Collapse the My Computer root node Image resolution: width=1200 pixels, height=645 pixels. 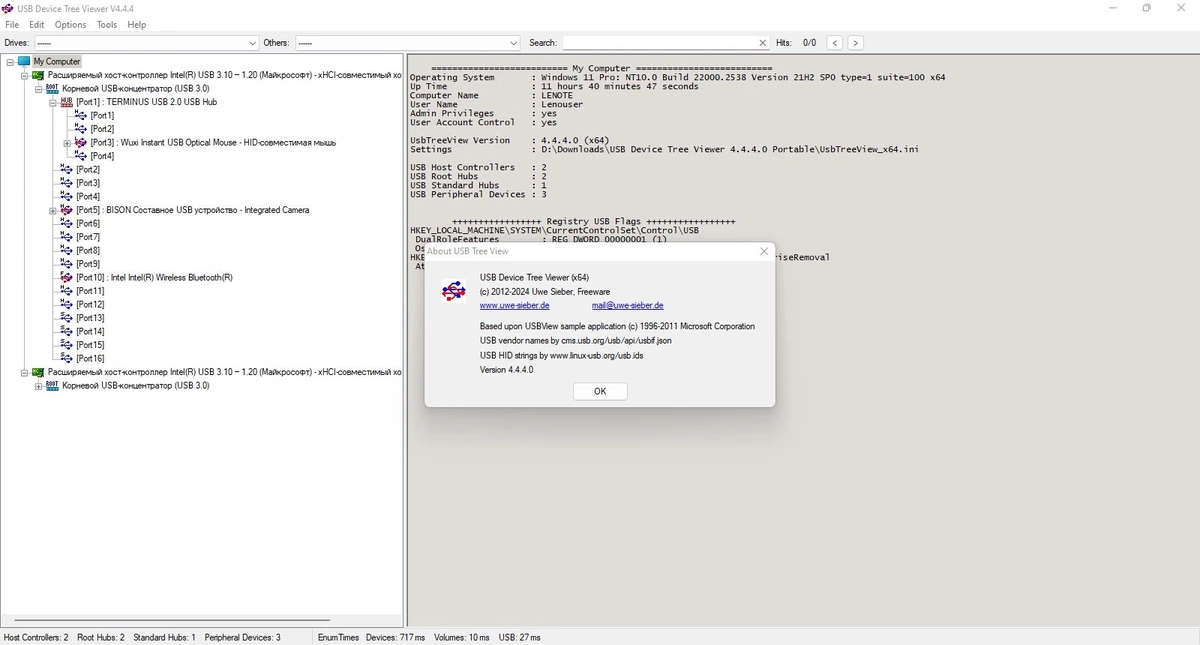pos(10,62)
